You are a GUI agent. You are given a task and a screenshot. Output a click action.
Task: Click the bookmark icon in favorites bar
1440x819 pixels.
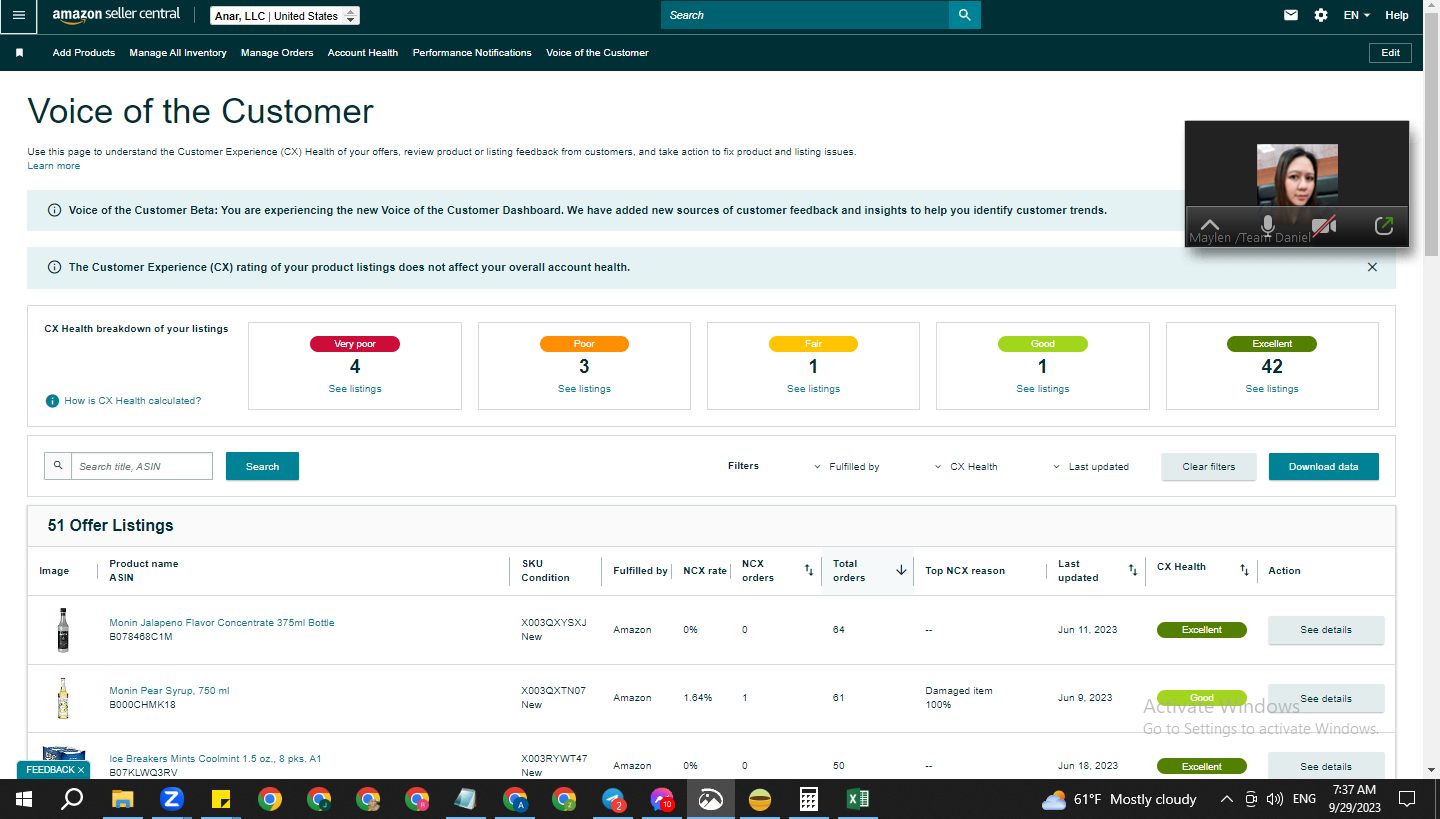click(x=19, y=53)
